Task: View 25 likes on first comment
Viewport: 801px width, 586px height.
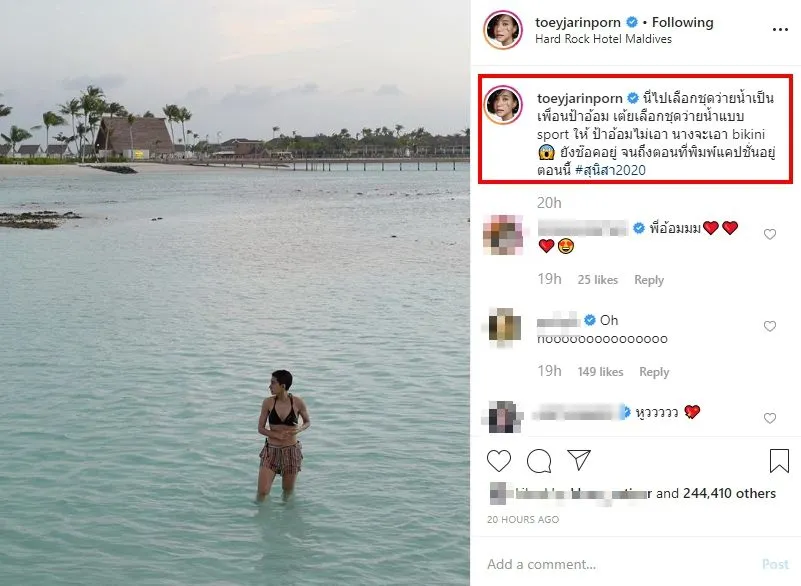Action: 598,280
